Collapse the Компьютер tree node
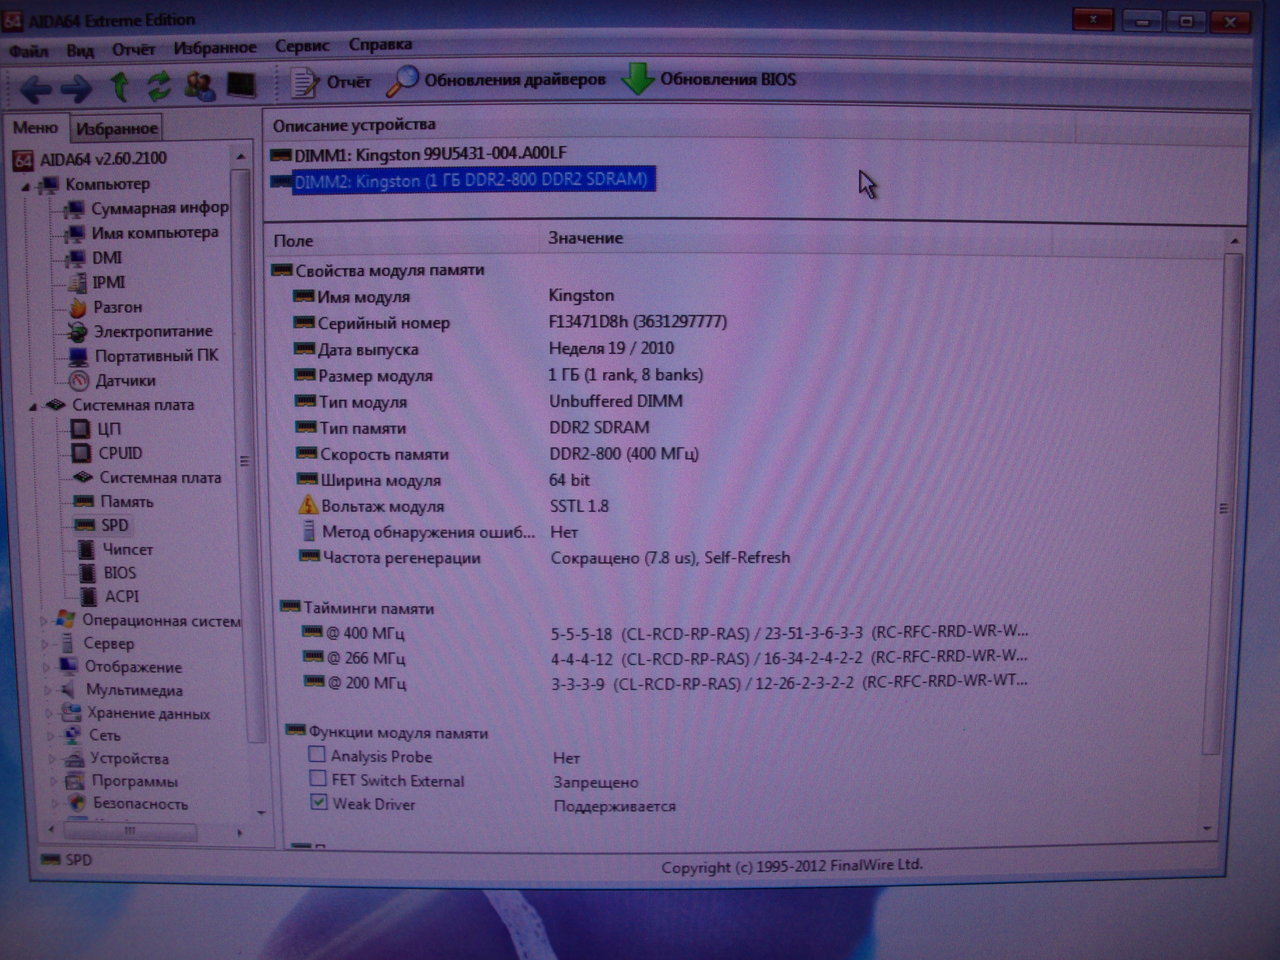 (x=27, y=186)
